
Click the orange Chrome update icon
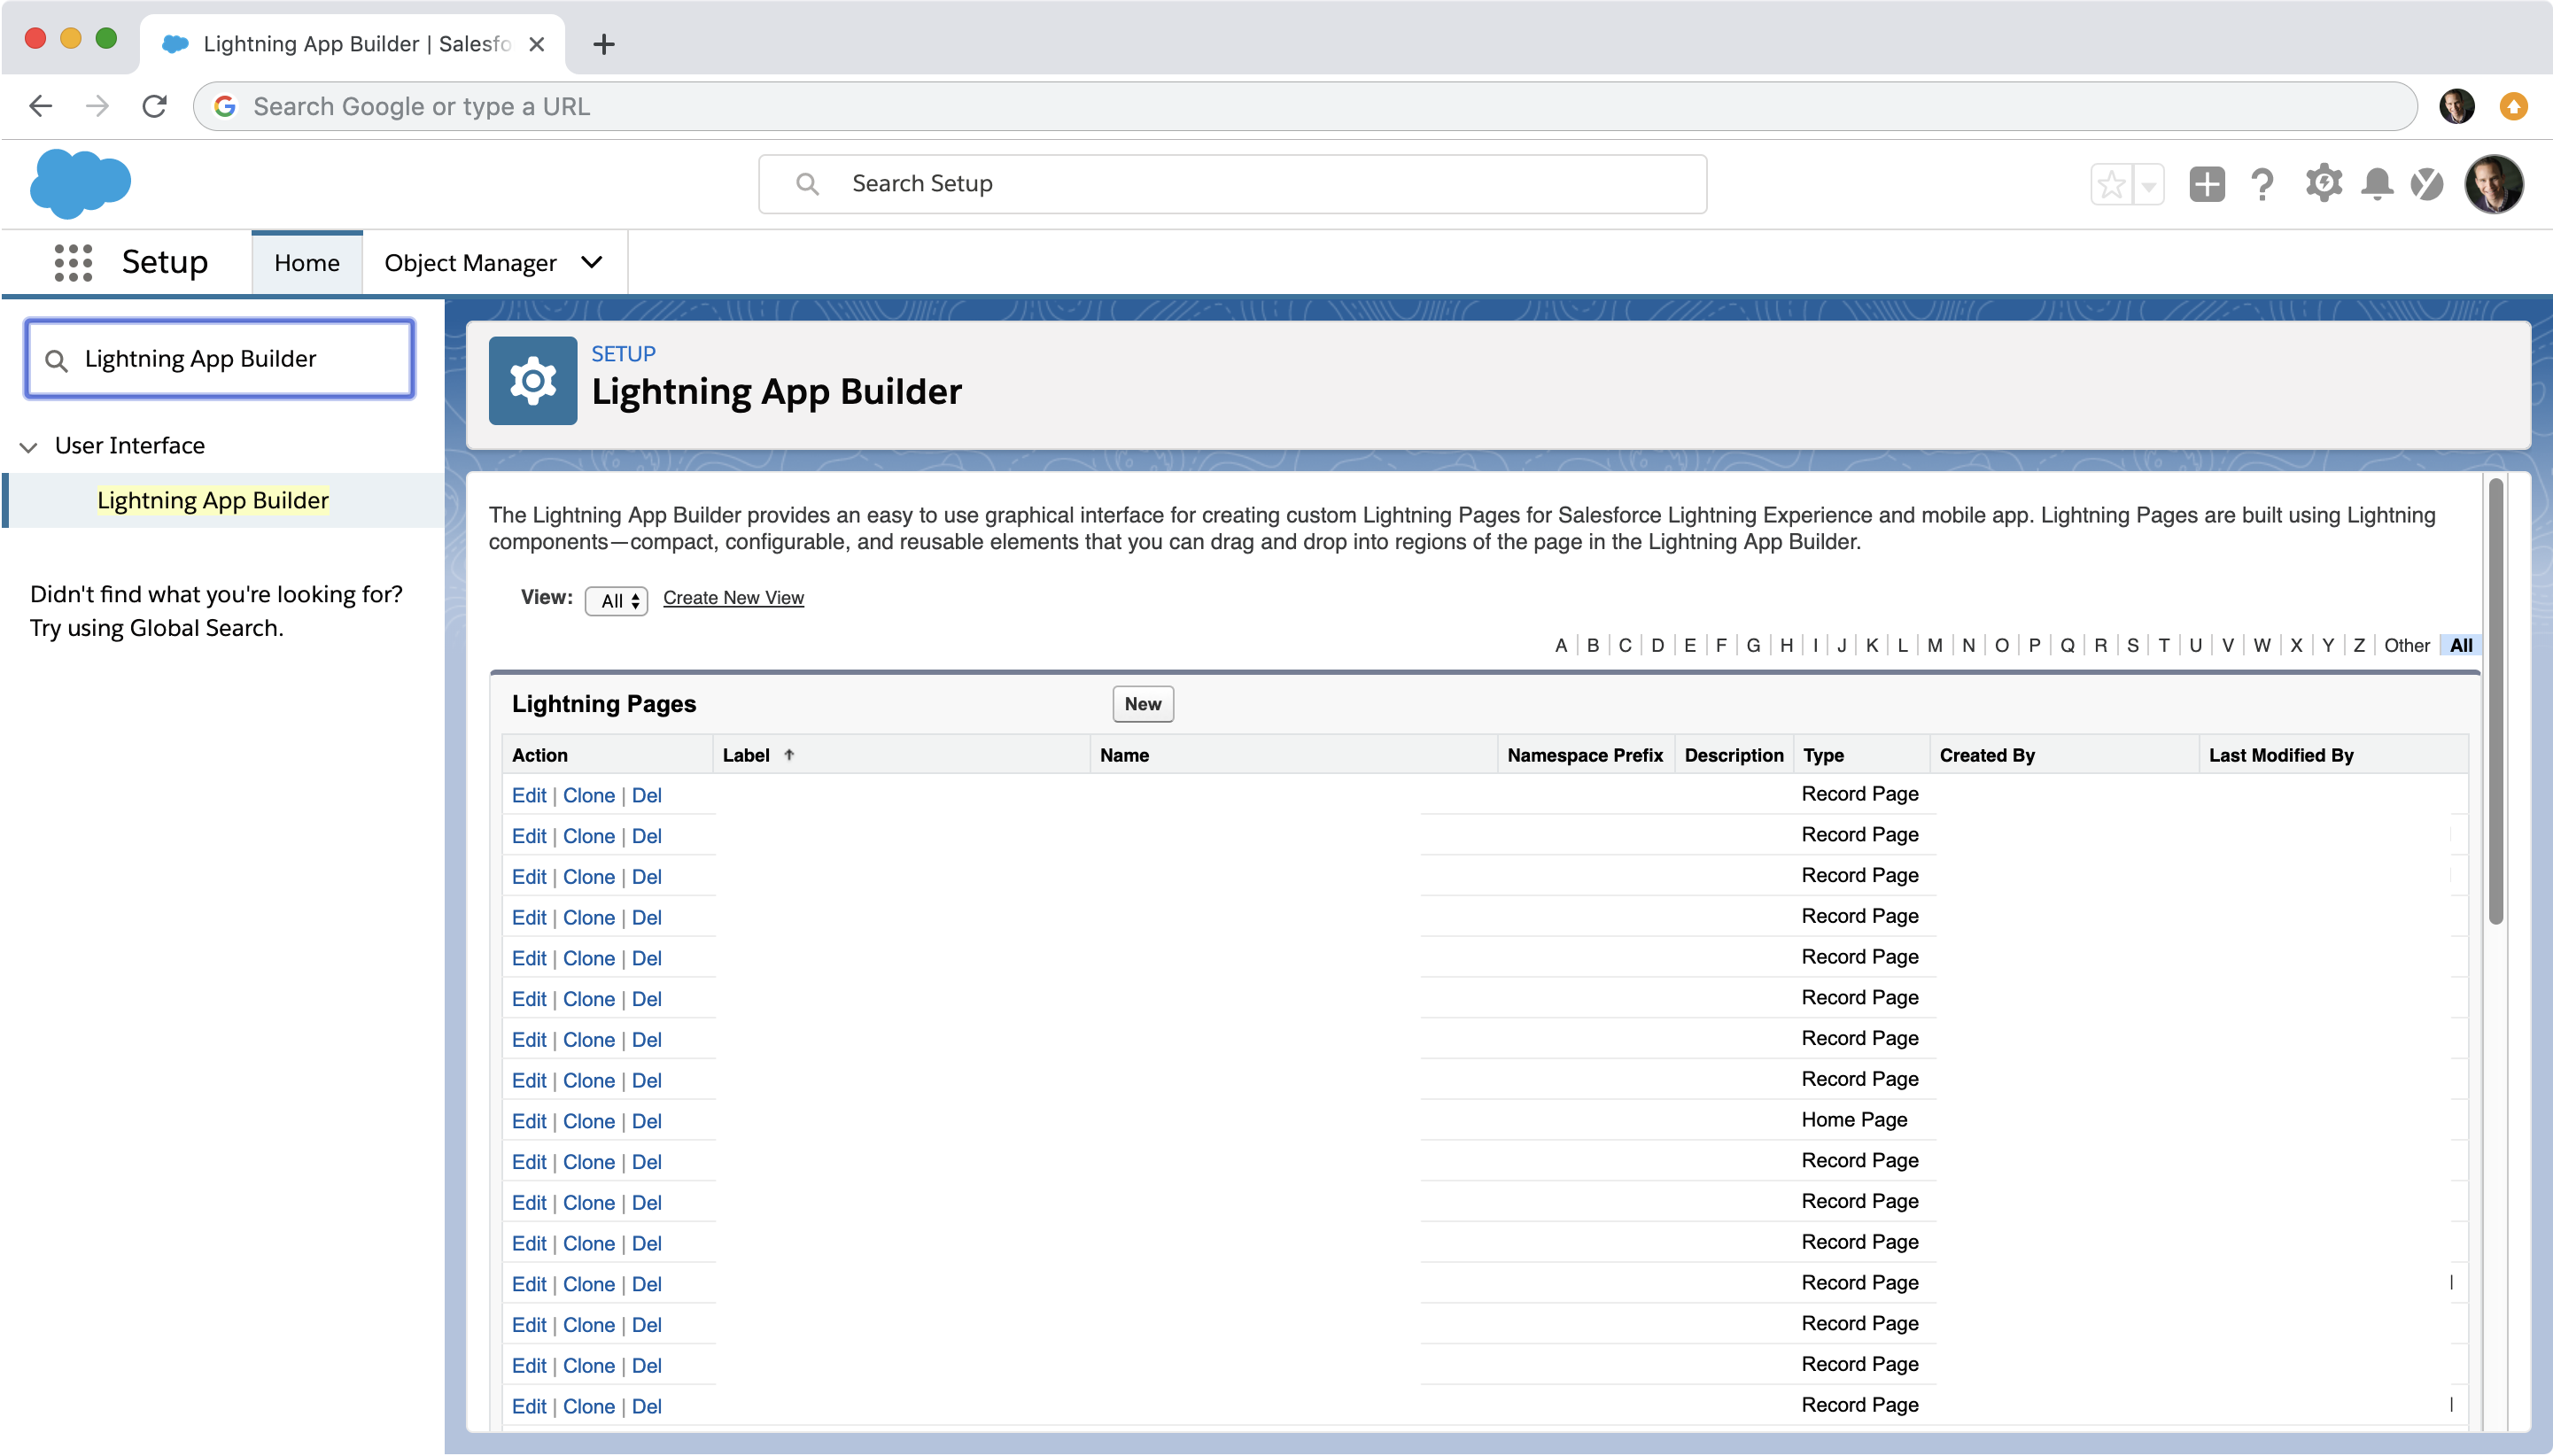(x=2514, y=106)
